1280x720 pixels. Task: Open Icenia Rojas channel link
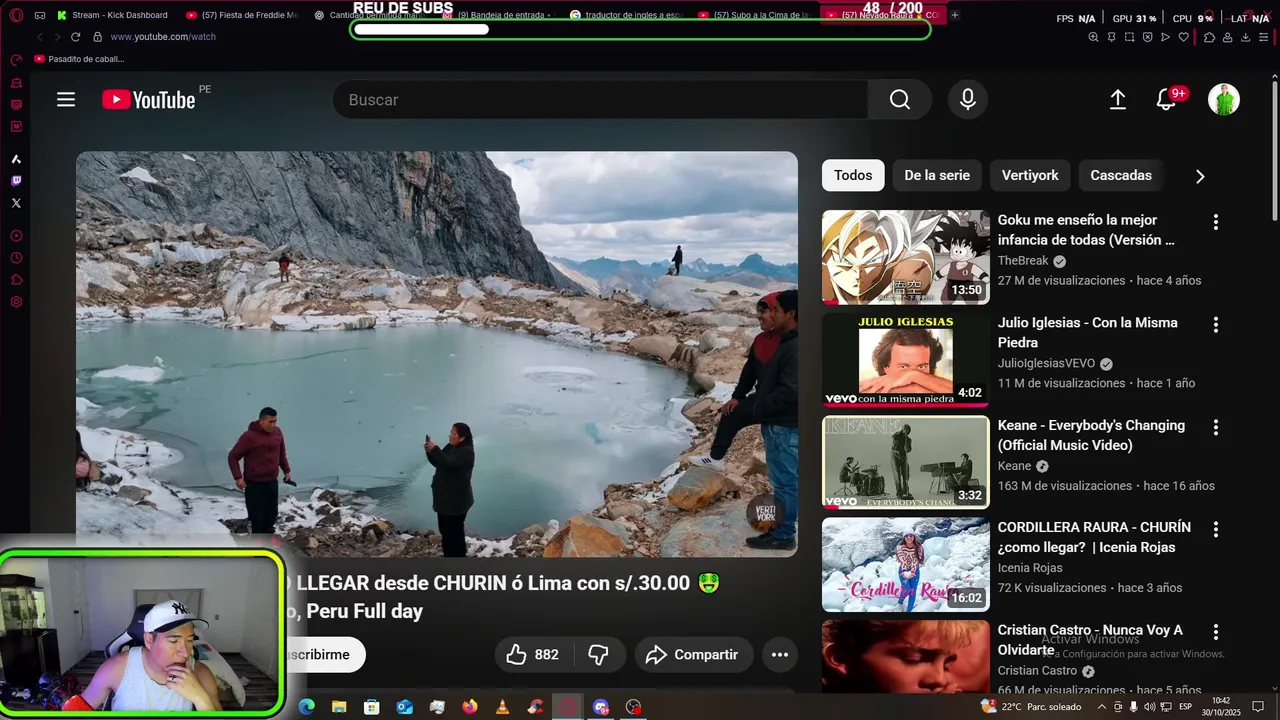1030,568
